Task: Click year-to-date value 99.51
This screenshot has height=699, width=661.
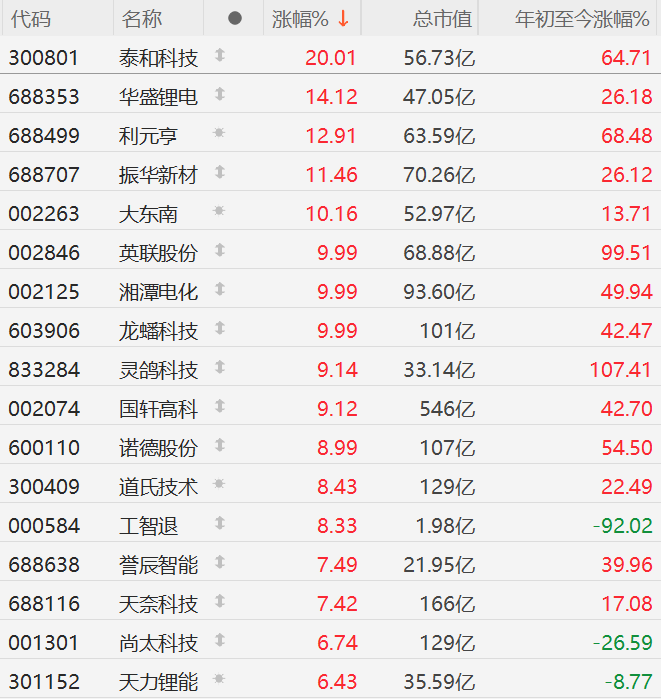Action: [626, 253]
